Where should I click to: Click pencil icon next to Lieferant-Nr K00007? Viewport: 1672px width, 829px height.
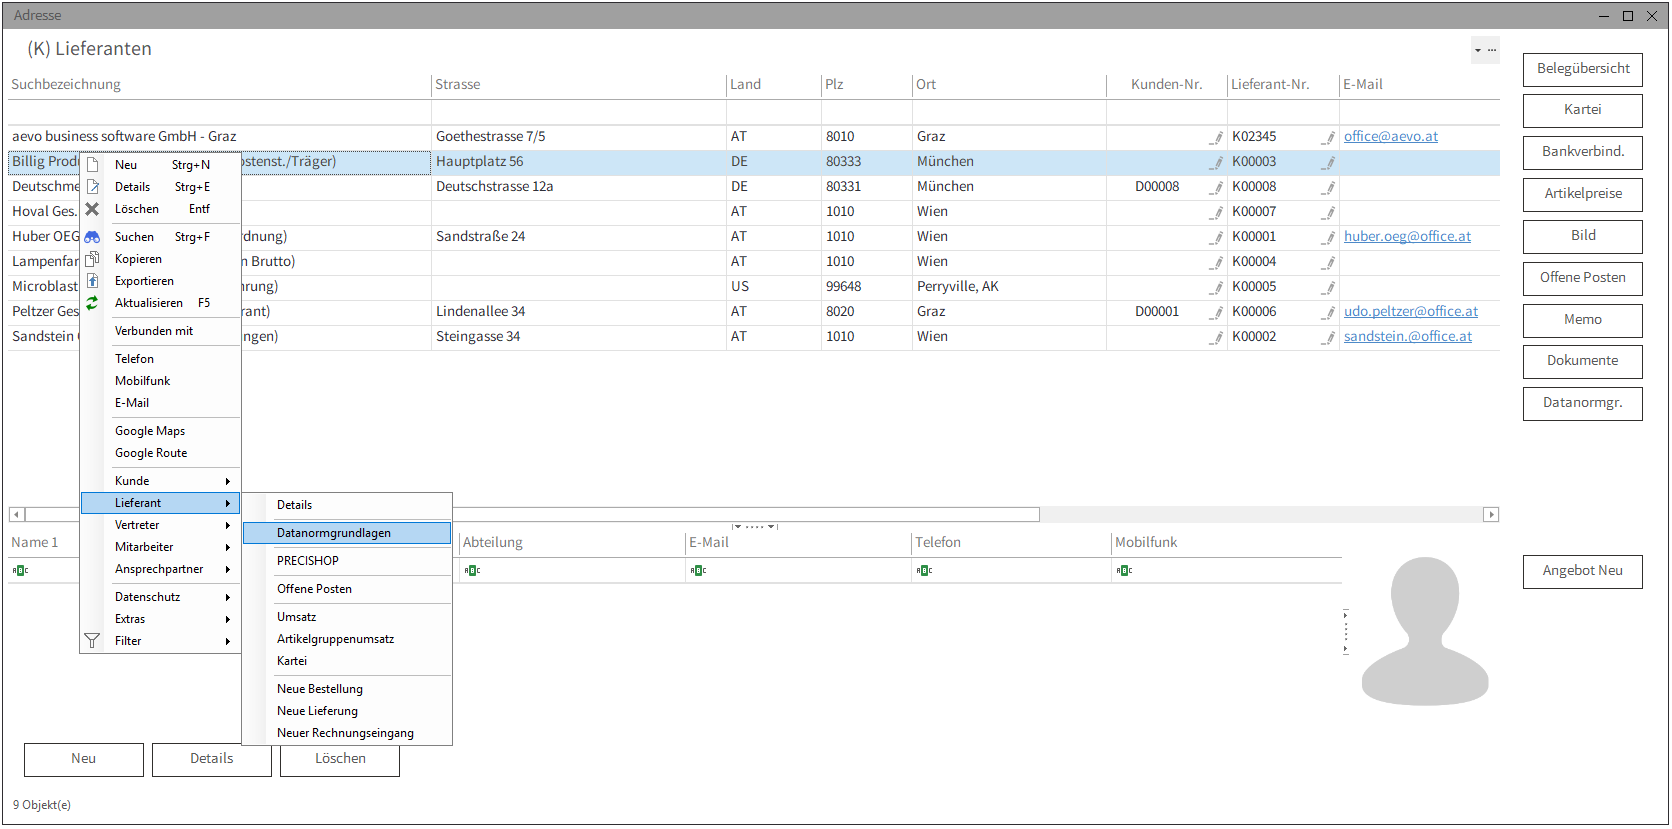[x=1329, y=212]
